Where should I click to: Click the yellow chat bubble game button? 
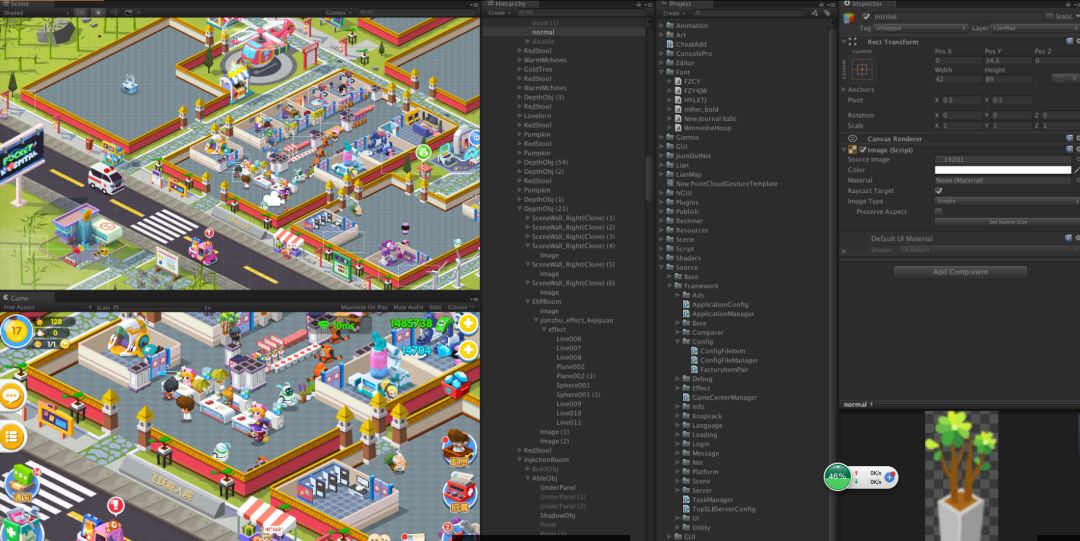pyautogui.click(x=12, y=396)
